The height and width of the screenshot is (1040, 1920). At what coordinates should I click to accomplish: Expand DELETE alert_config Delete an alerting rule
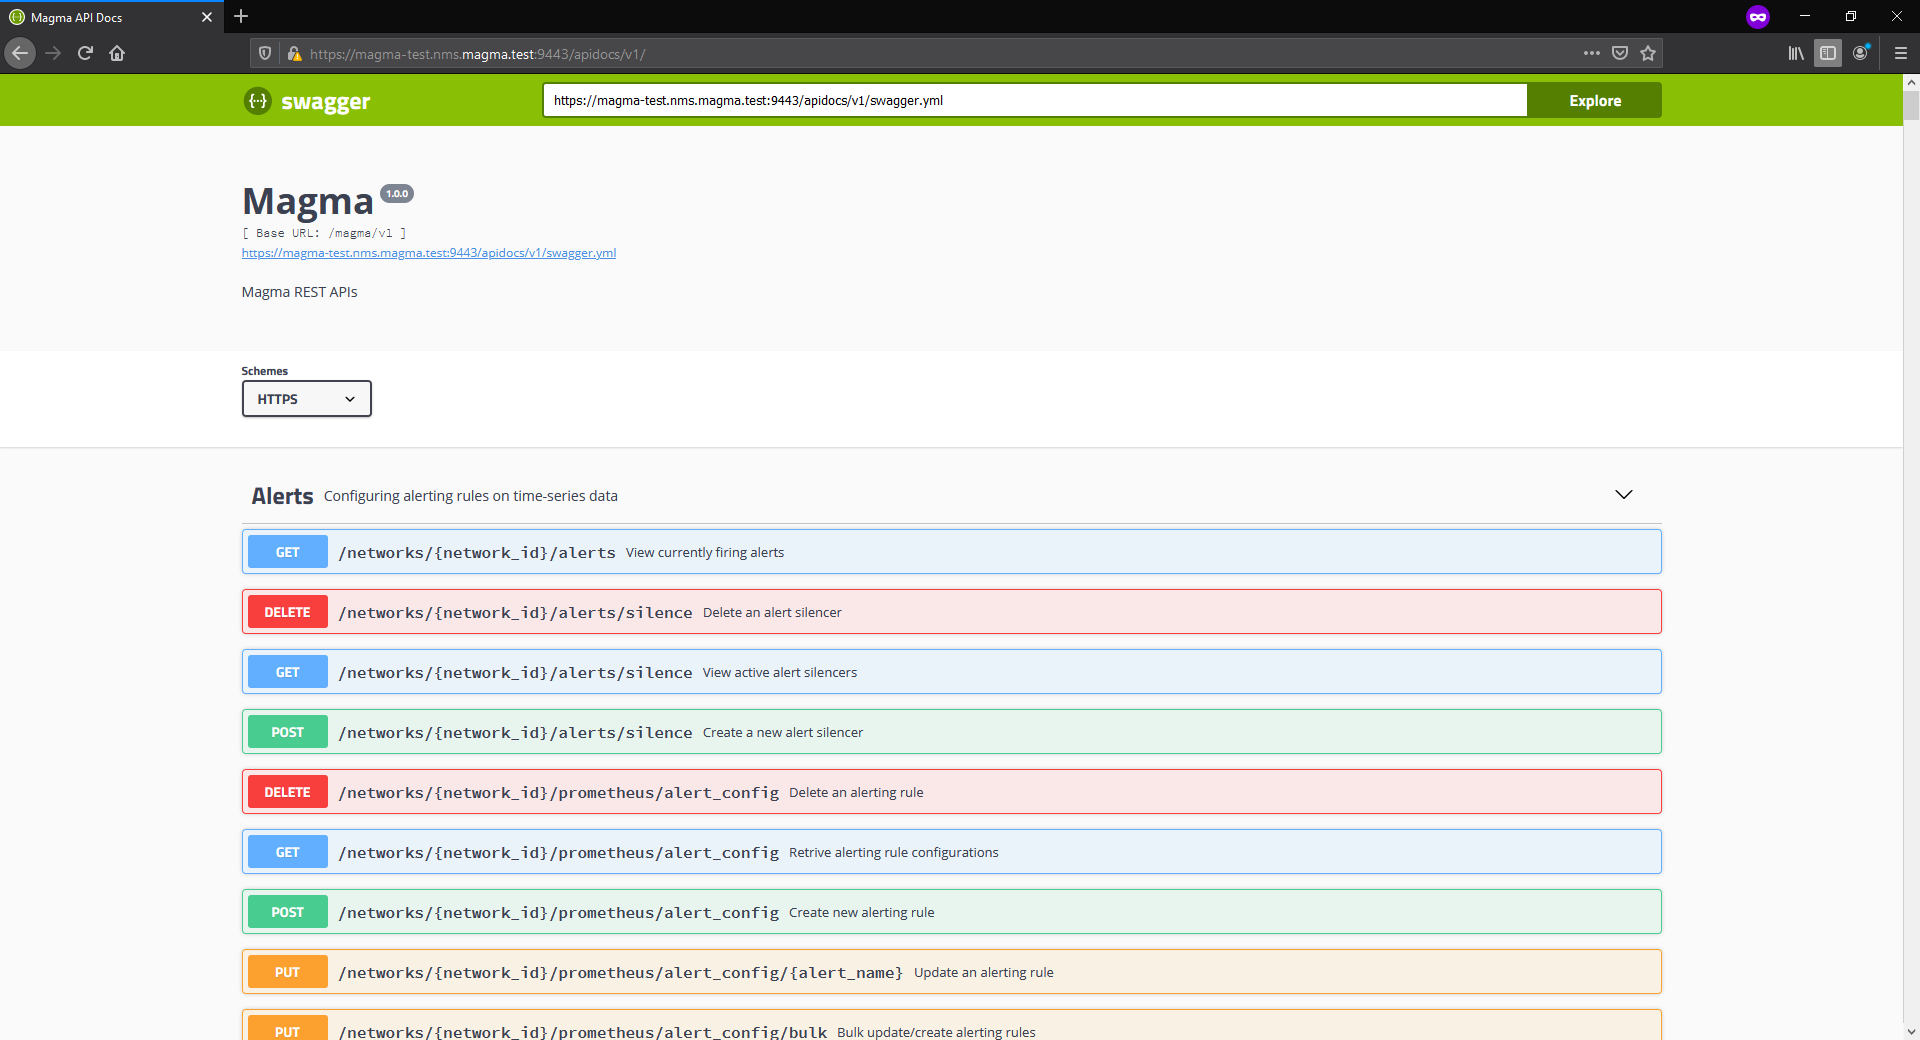point(952,792)
